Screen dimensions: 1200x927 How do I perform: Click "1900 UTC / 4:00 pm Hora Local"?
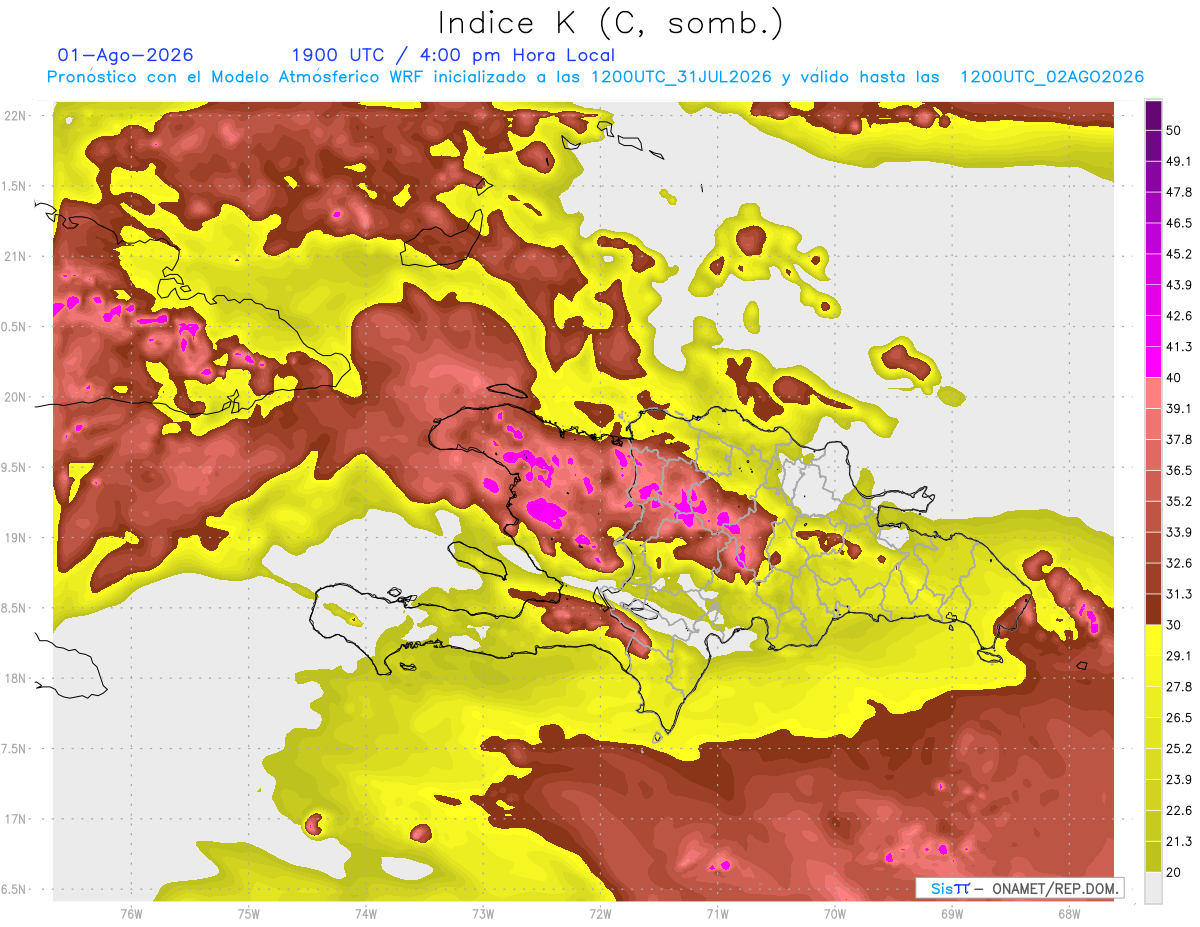coord(453,55)
